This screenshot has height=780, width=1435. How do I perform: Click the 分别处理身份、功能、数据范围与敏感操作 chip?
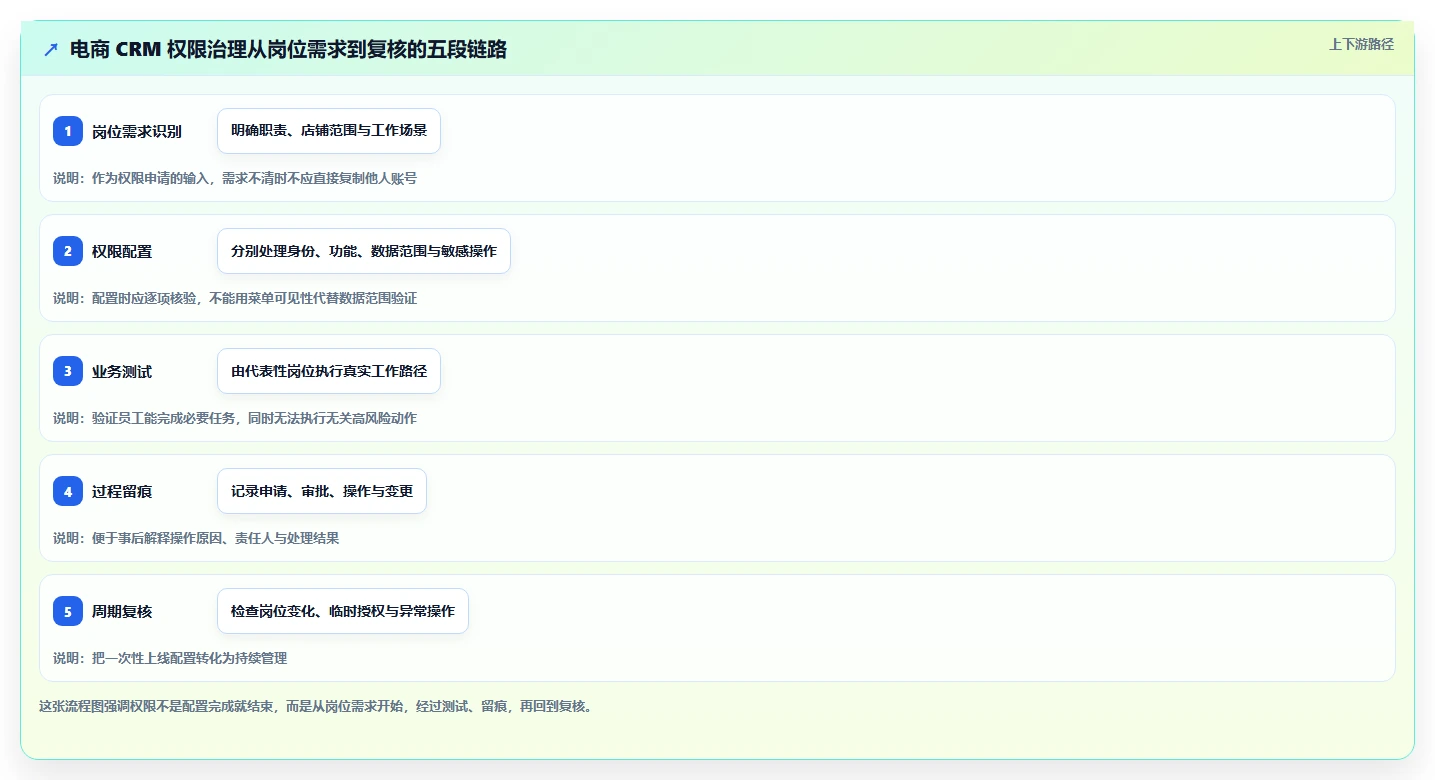pyautogui.click(x=364, y=251)
